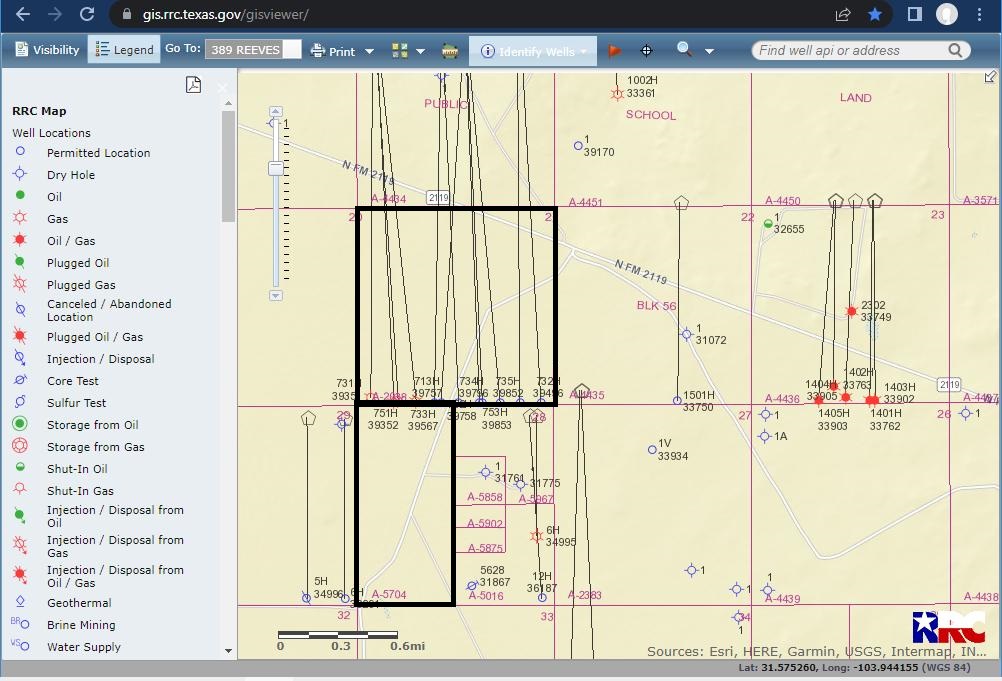Export legend using the PDF icon
The image size is (1002, 681).
(x=193, y=84)
